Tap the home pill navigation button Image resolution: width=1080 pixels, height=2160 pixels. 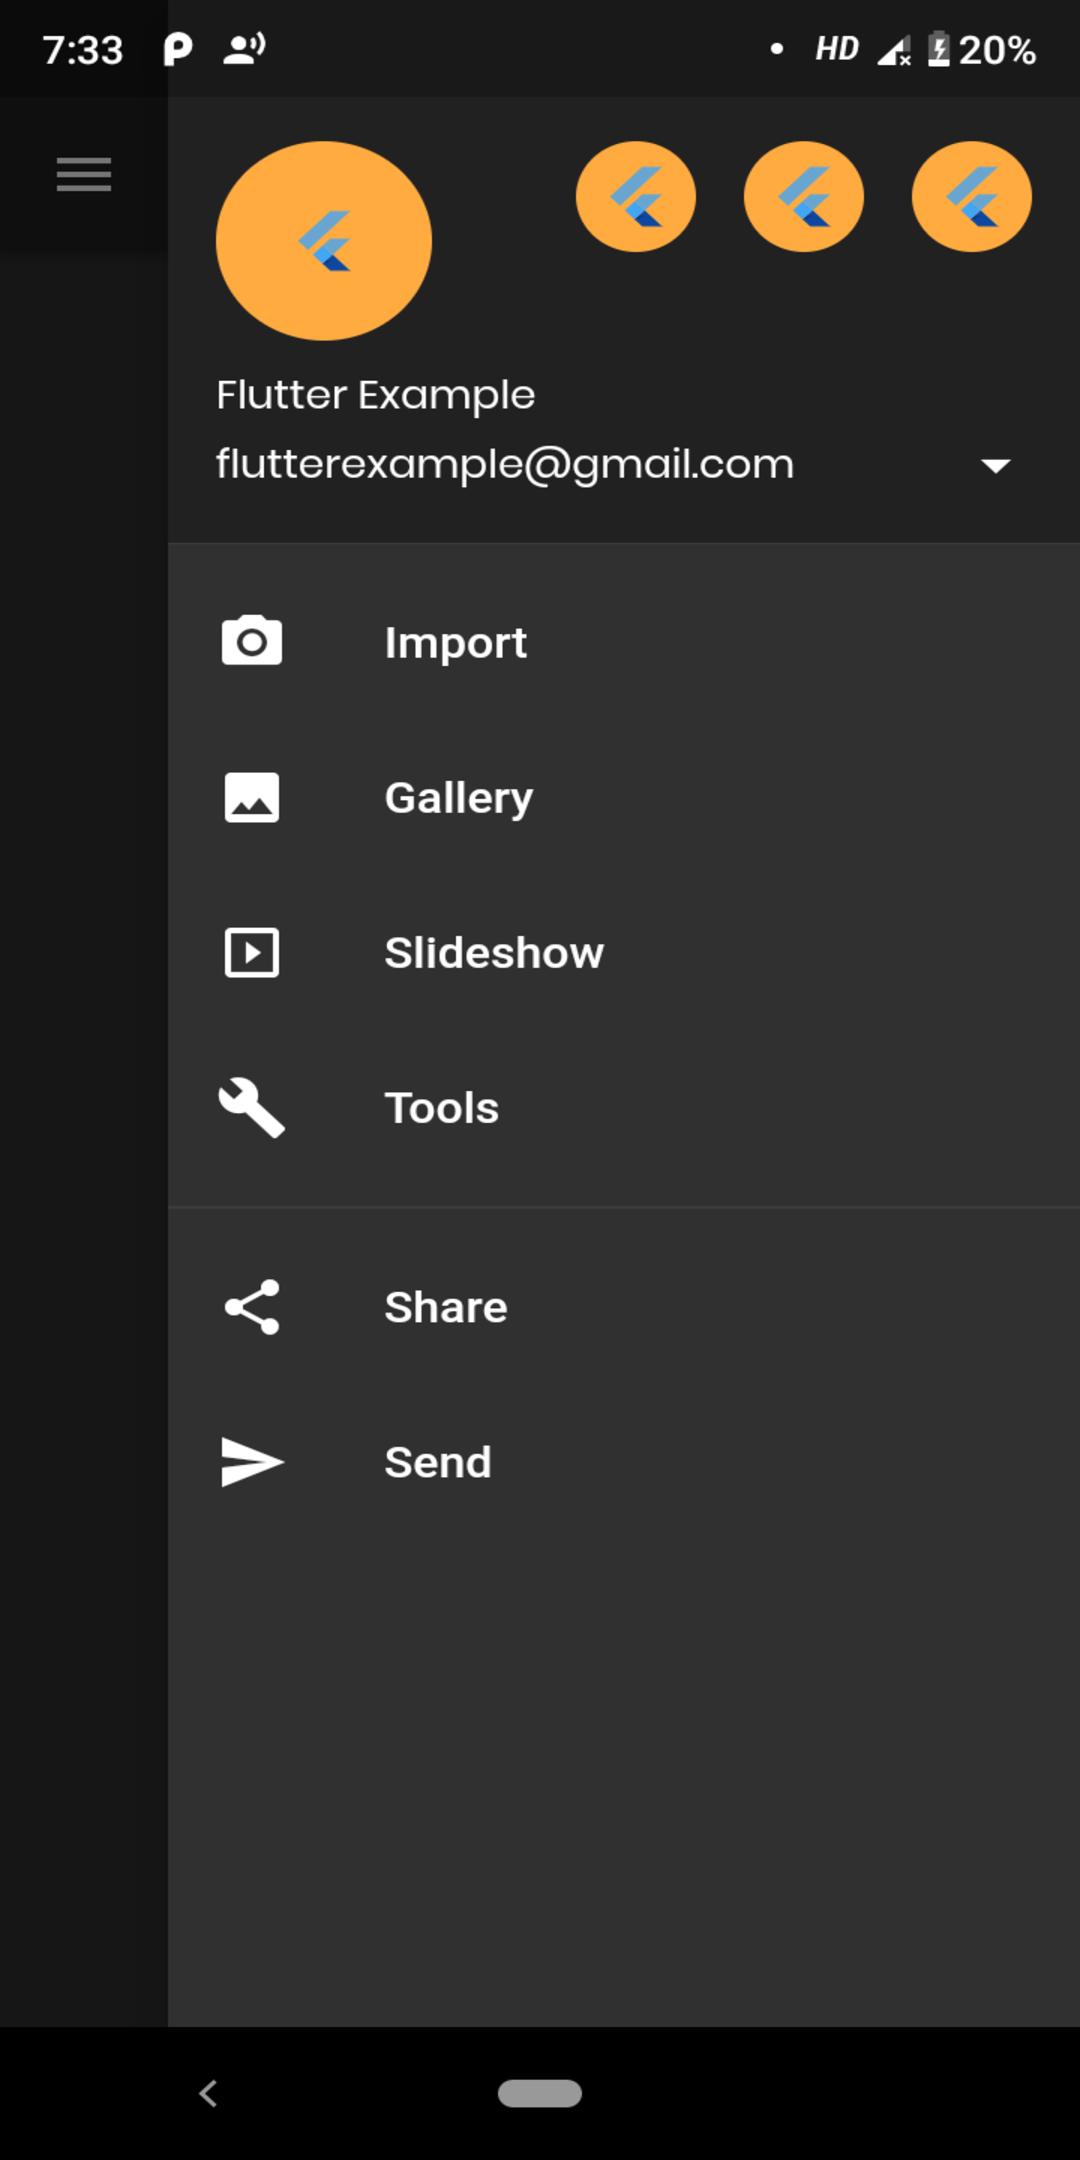pyautogui.click(x=540, y=2093)
